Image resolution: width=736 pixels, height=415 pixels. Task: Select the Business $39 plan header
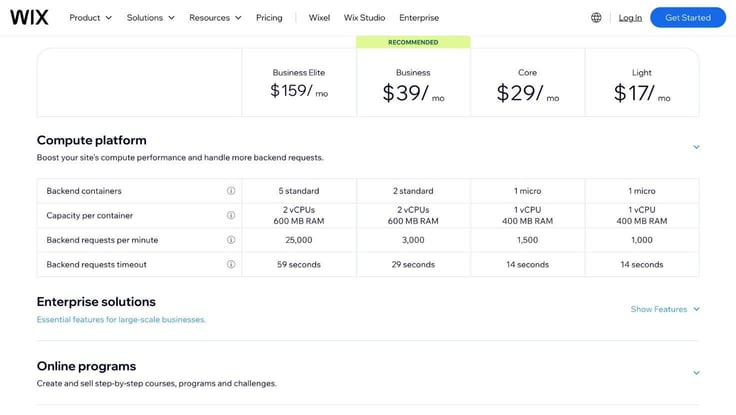tap(413, 83)
